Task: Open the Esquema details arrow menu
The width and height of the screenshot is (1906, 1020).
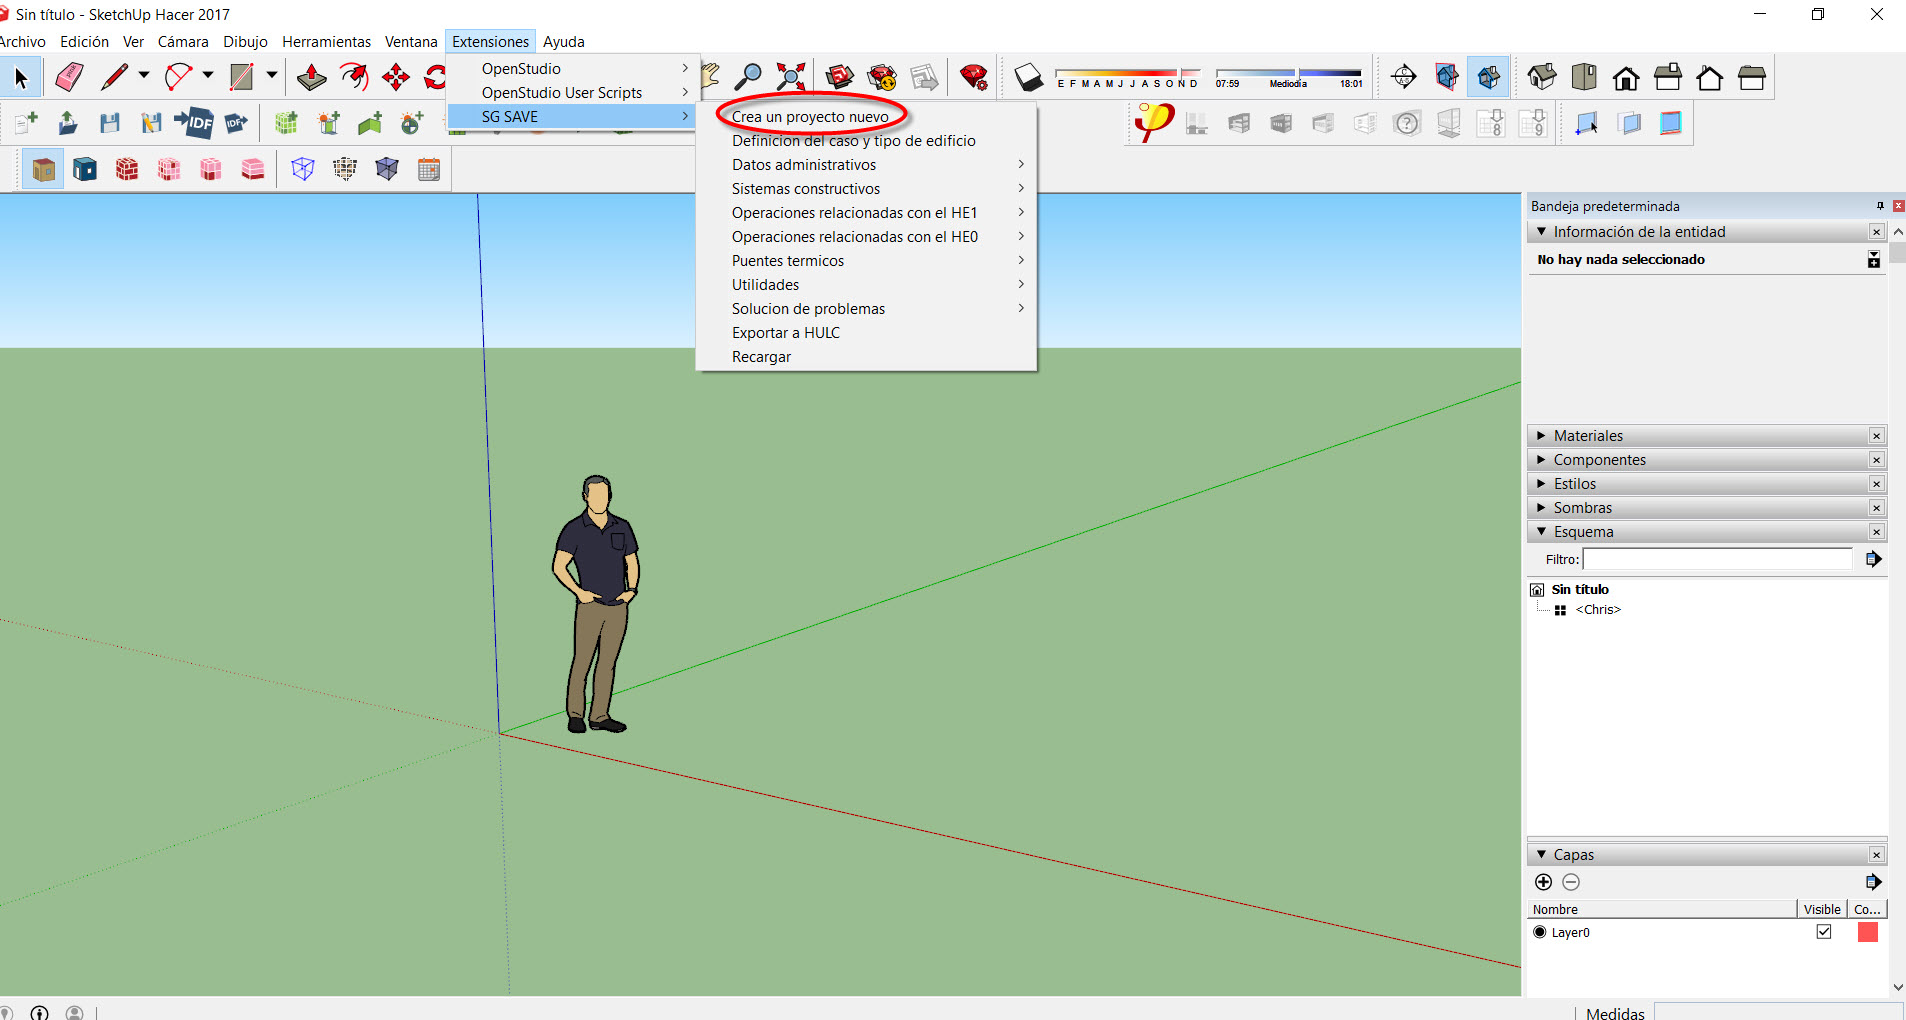Action: 1873,559
